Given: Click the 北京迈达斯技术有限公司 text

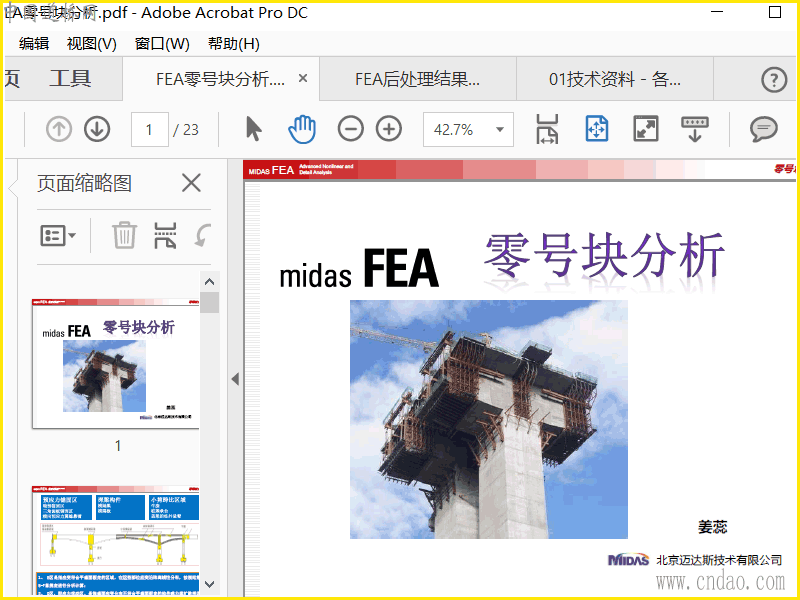Looking at the screenshot, I should coord(719,560).
